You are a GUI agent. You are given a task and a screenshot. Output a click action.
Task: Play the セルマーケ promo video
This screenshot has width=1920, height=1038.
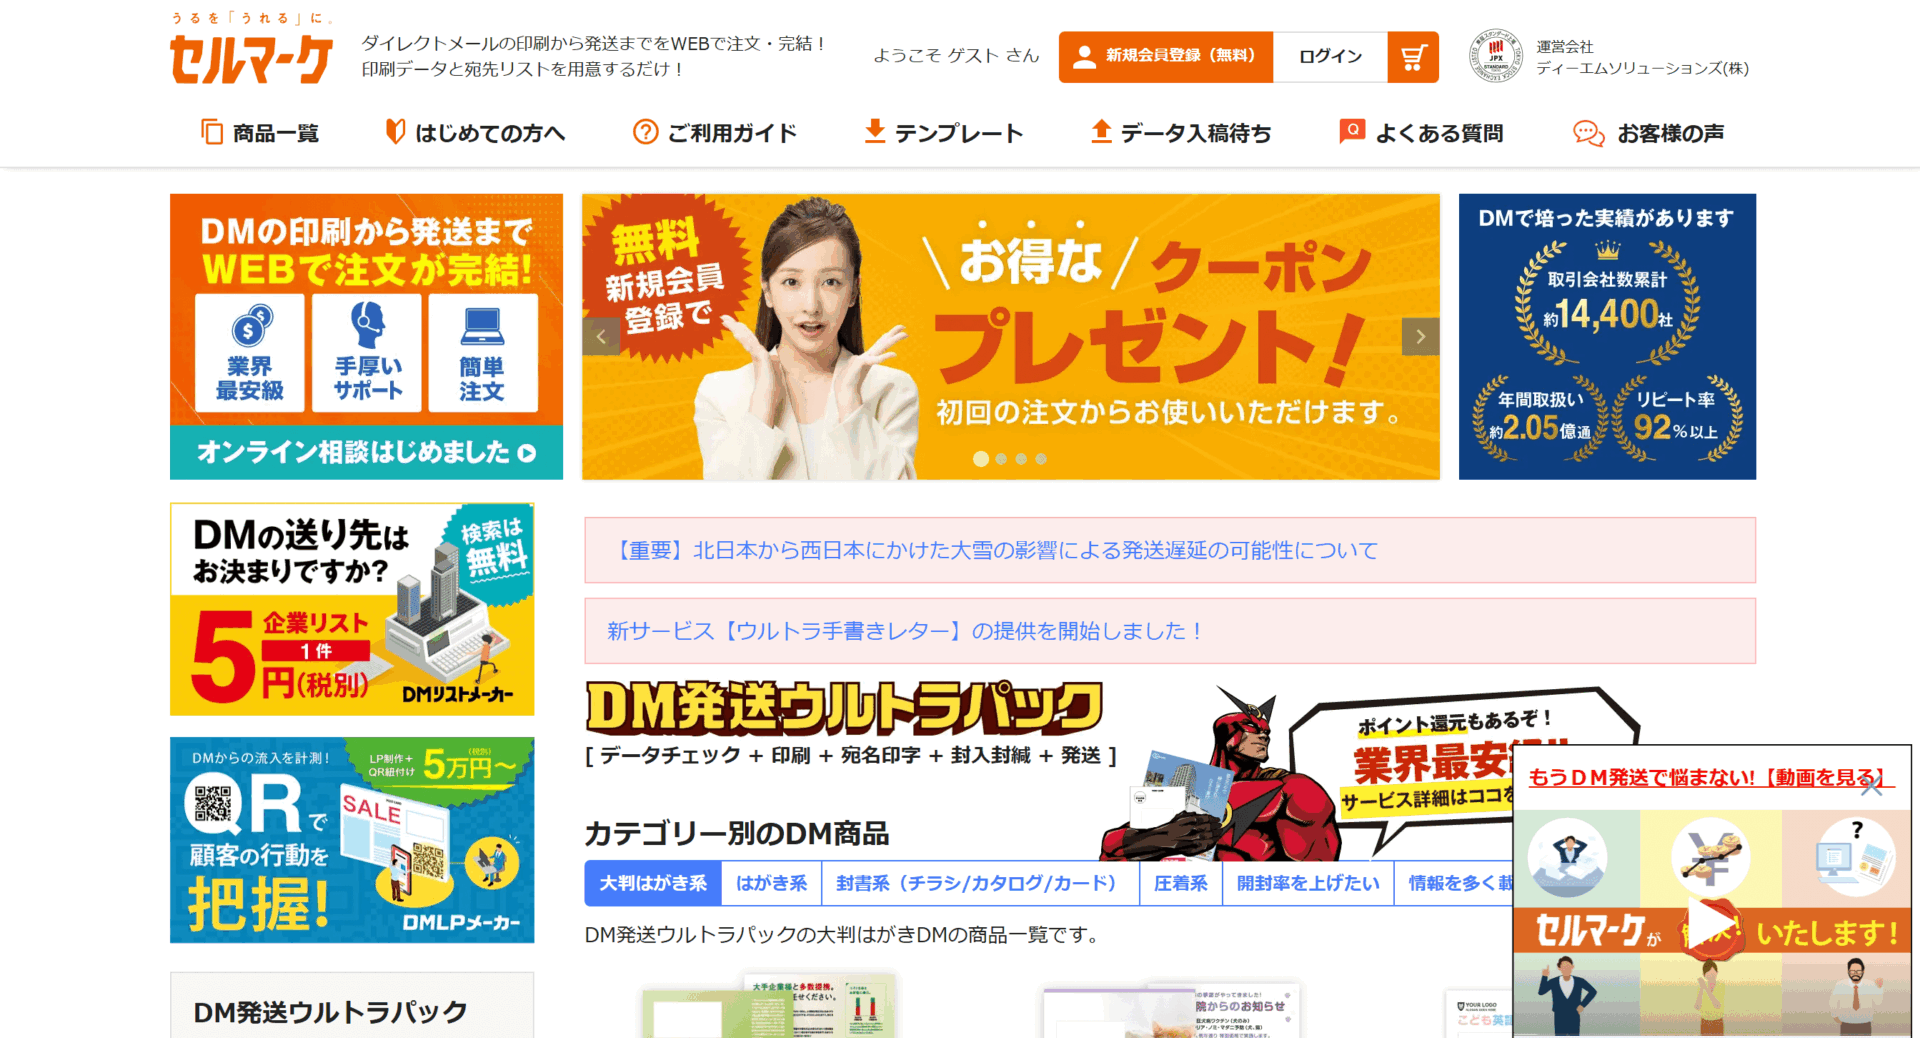[1711, 922]
